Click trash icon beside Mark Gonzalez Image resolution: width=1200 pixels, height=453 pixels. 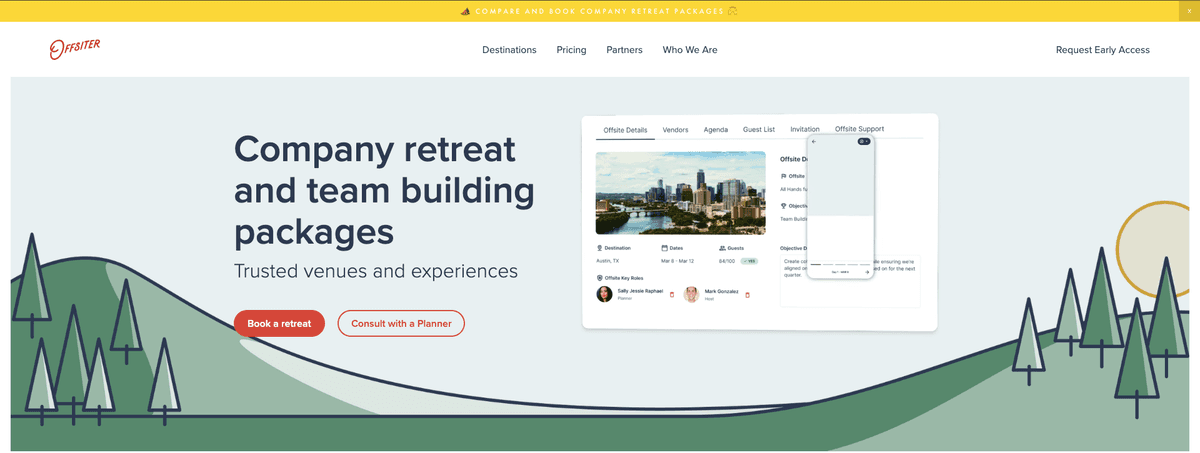748,295
